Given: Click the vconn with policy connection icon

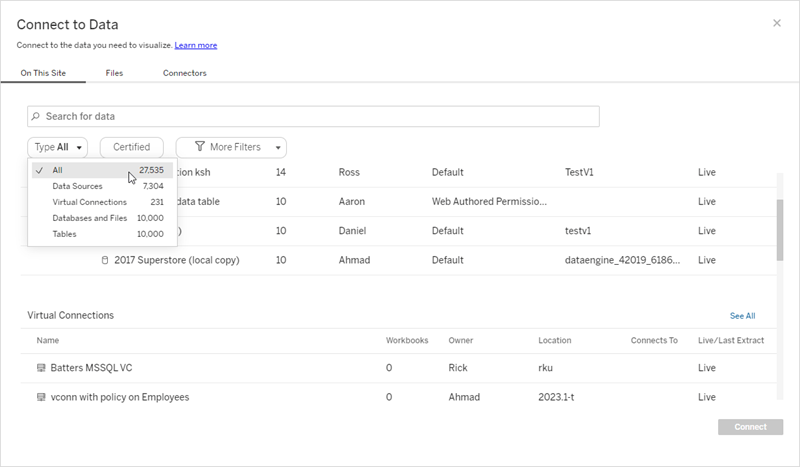Looking at the screenshot, I should point(41,397).
